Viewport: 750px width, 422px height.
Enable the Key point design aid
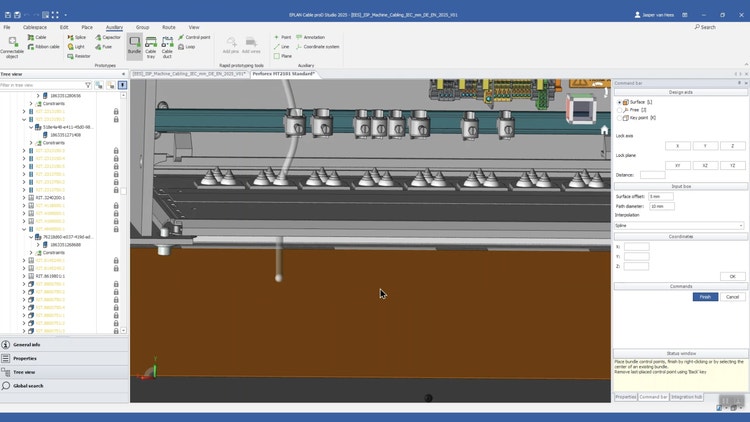pos(620,118)
